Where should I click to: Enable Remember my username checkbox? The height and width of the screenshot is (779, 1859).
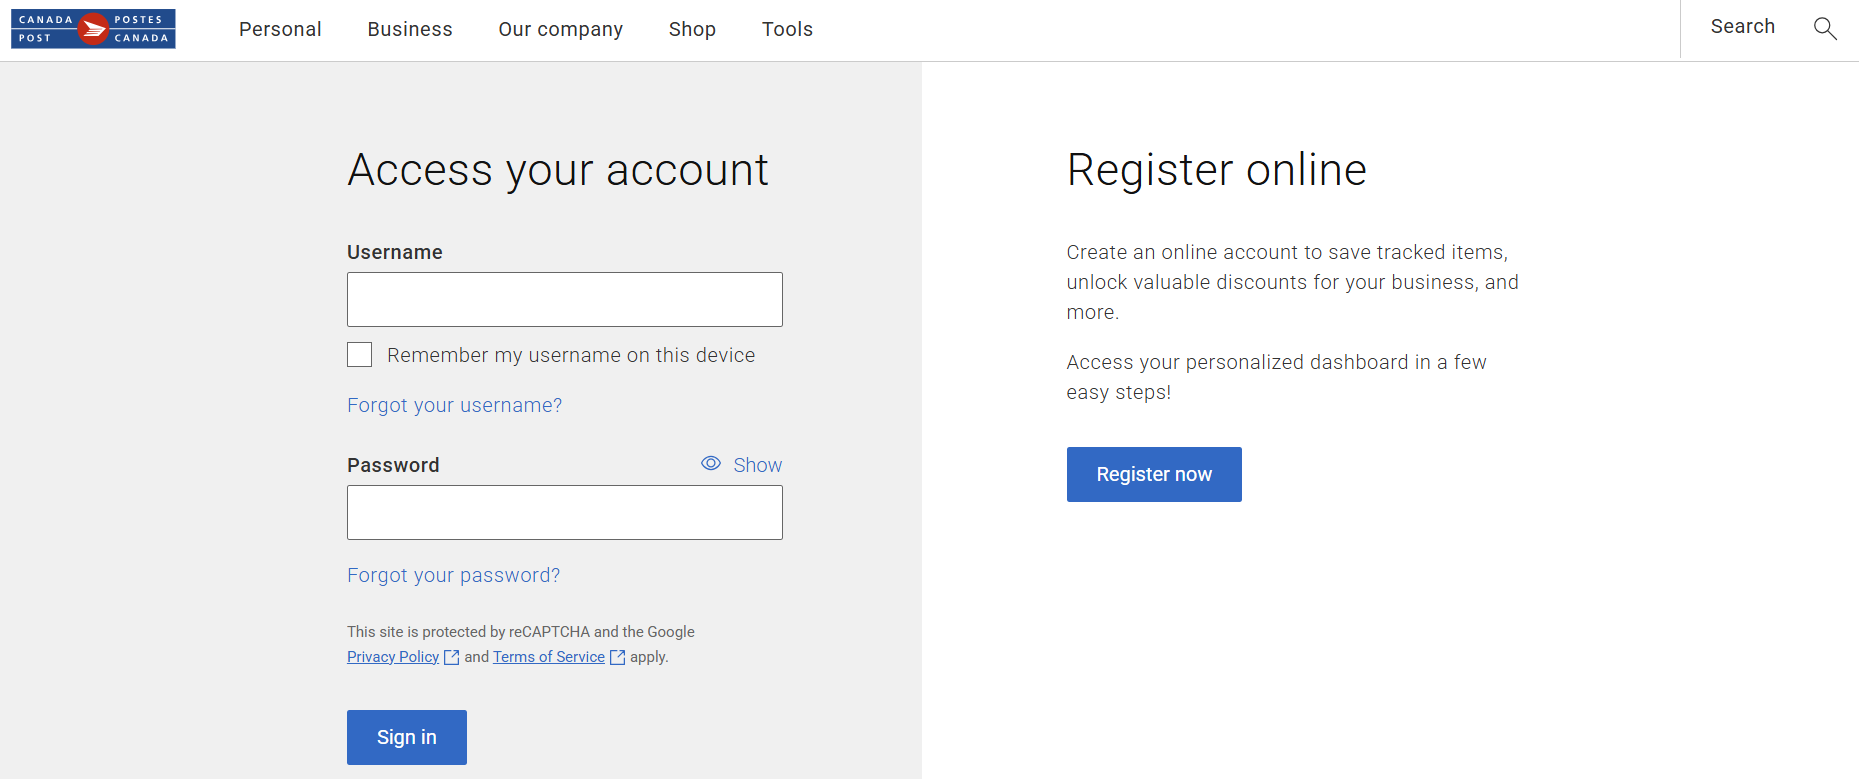click(x=360, y=355)
